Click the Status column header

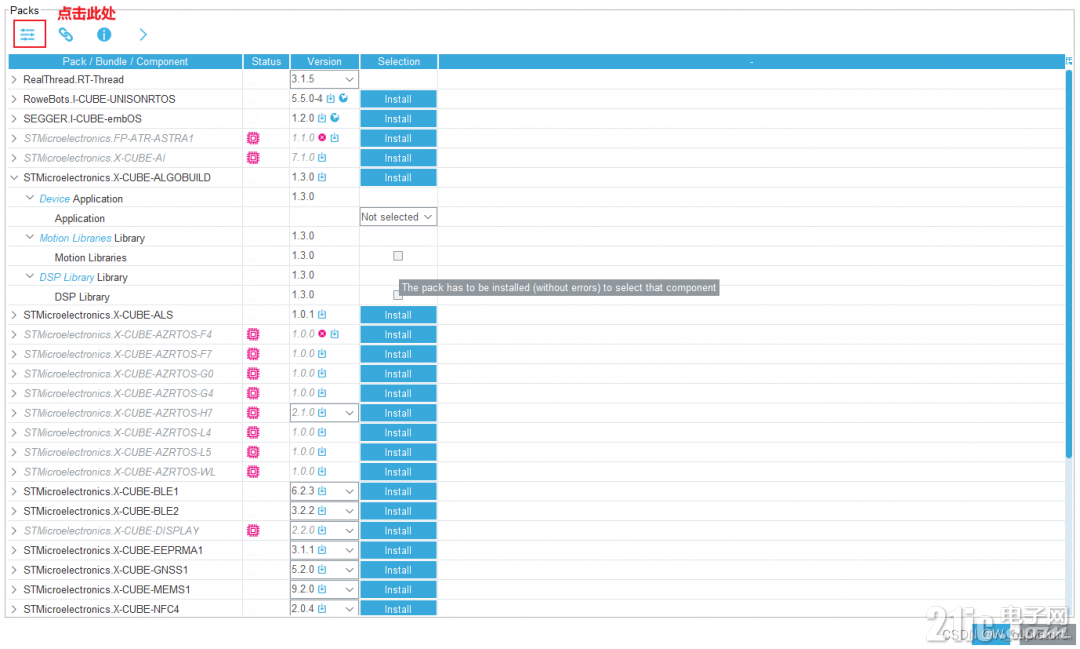click(266, 61)
